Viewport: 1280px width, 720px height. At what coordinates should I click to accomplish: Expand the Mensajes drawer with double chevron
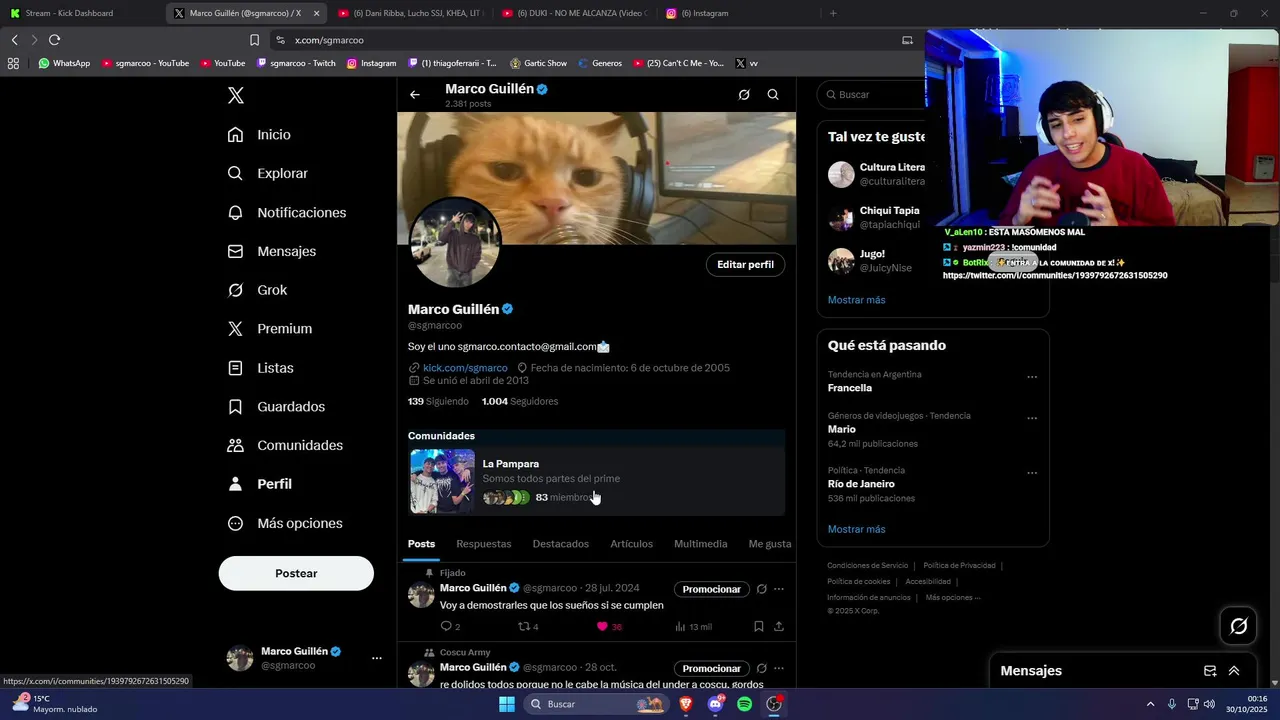point(1234,671)
